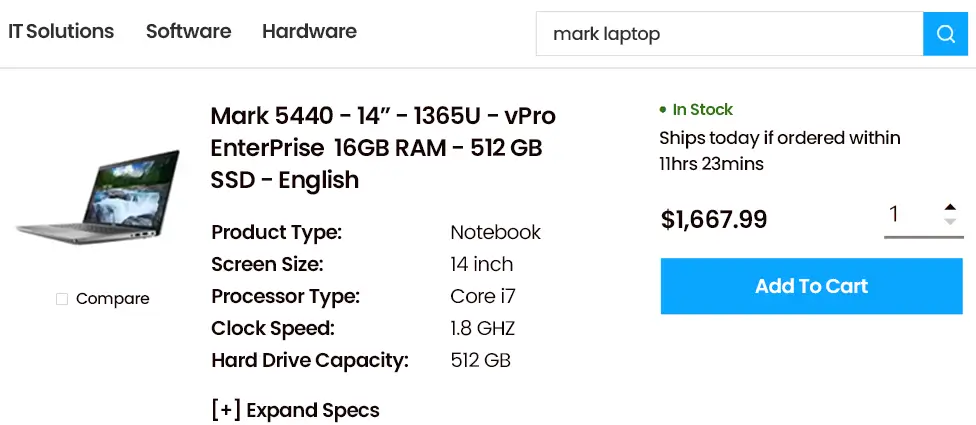Click the In Stock status label
Viewport: 976px width, 425px height.
click(x=701, y=109)
